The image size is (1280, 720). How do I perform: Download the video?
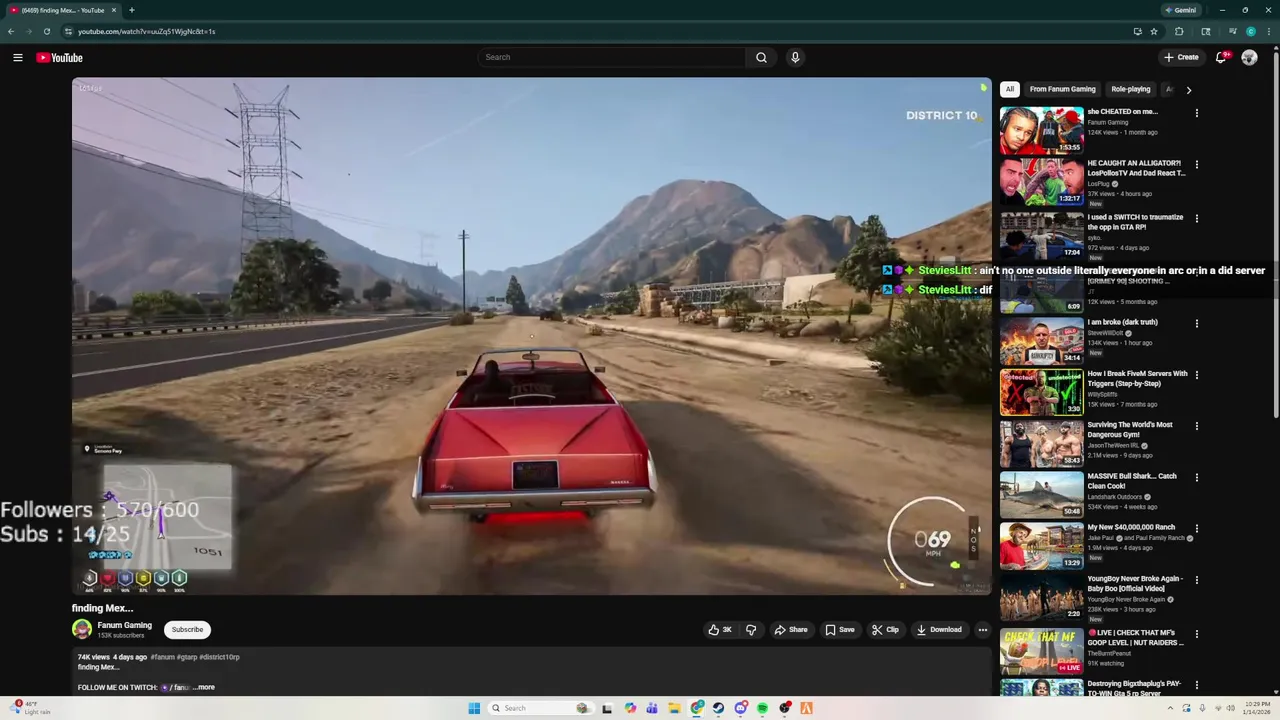coord(939,630)
